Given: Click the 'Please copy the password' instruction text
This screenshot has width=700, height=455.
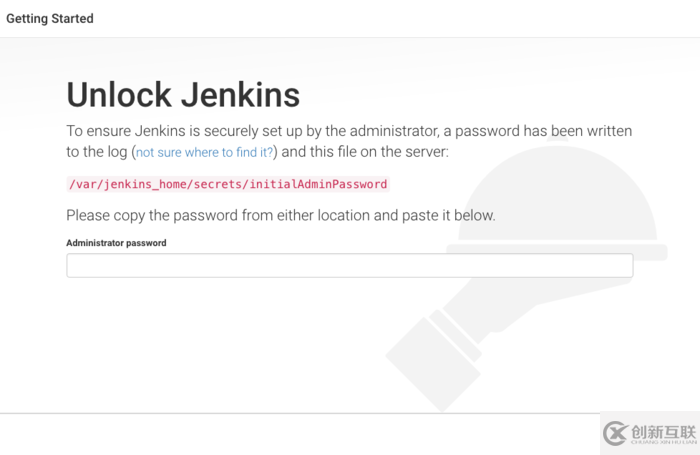Looking at the screenshot, I should click(281, 215).
